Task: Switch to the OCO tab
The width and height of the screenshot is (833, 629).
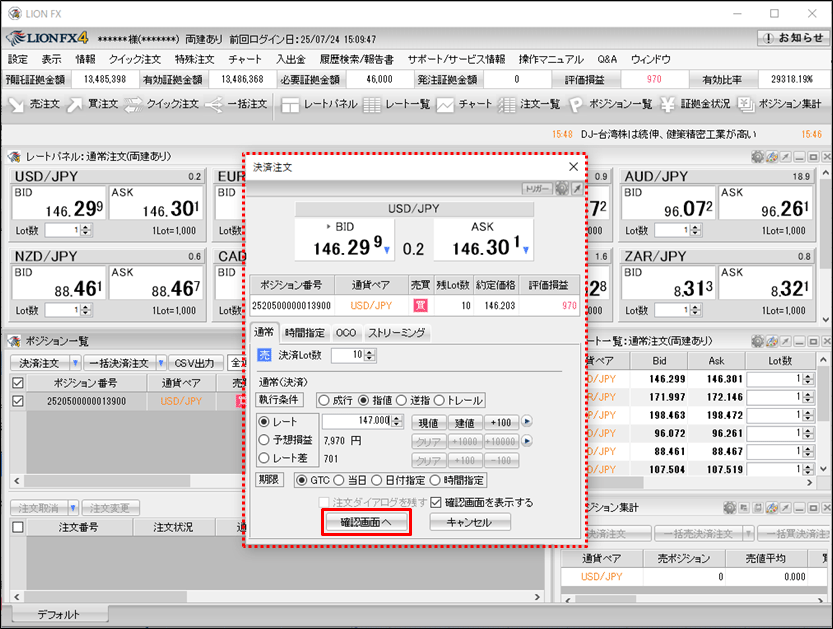Action: pyautogui.click(x=345, y=333)
